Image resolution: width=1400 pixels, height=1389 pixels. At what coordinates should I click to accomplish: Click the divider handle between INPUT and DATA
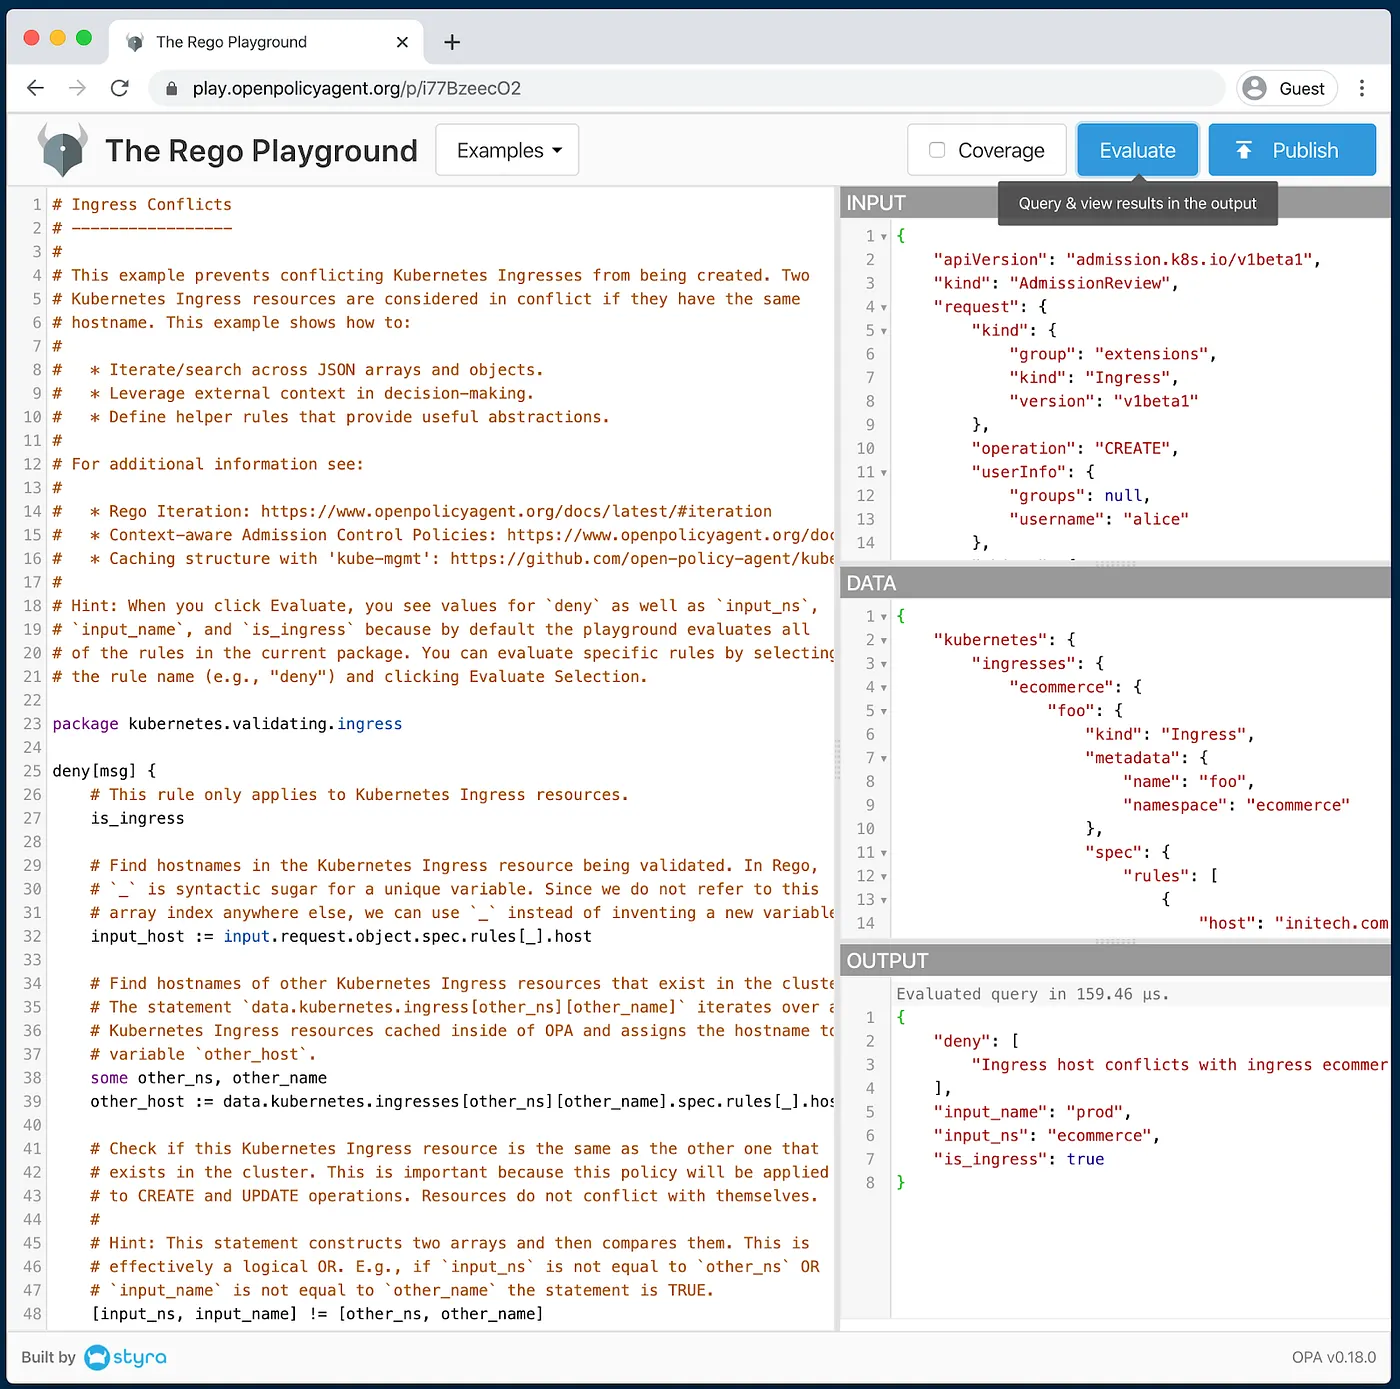pos(1115,564)
